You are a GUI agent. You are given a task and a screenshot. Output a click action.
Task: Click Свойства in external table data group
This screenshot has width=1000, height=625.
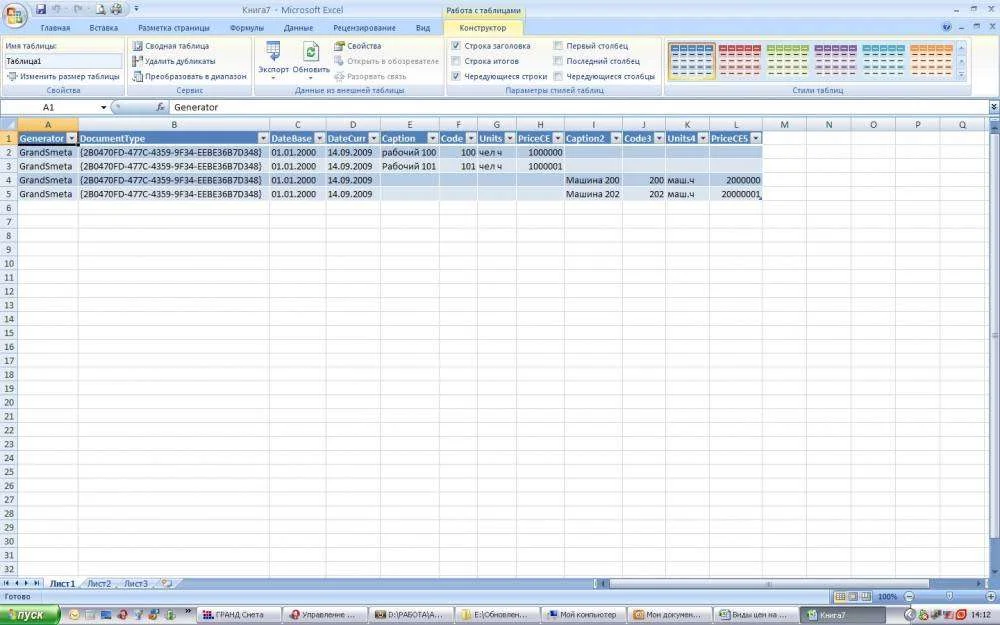point(358,46)
